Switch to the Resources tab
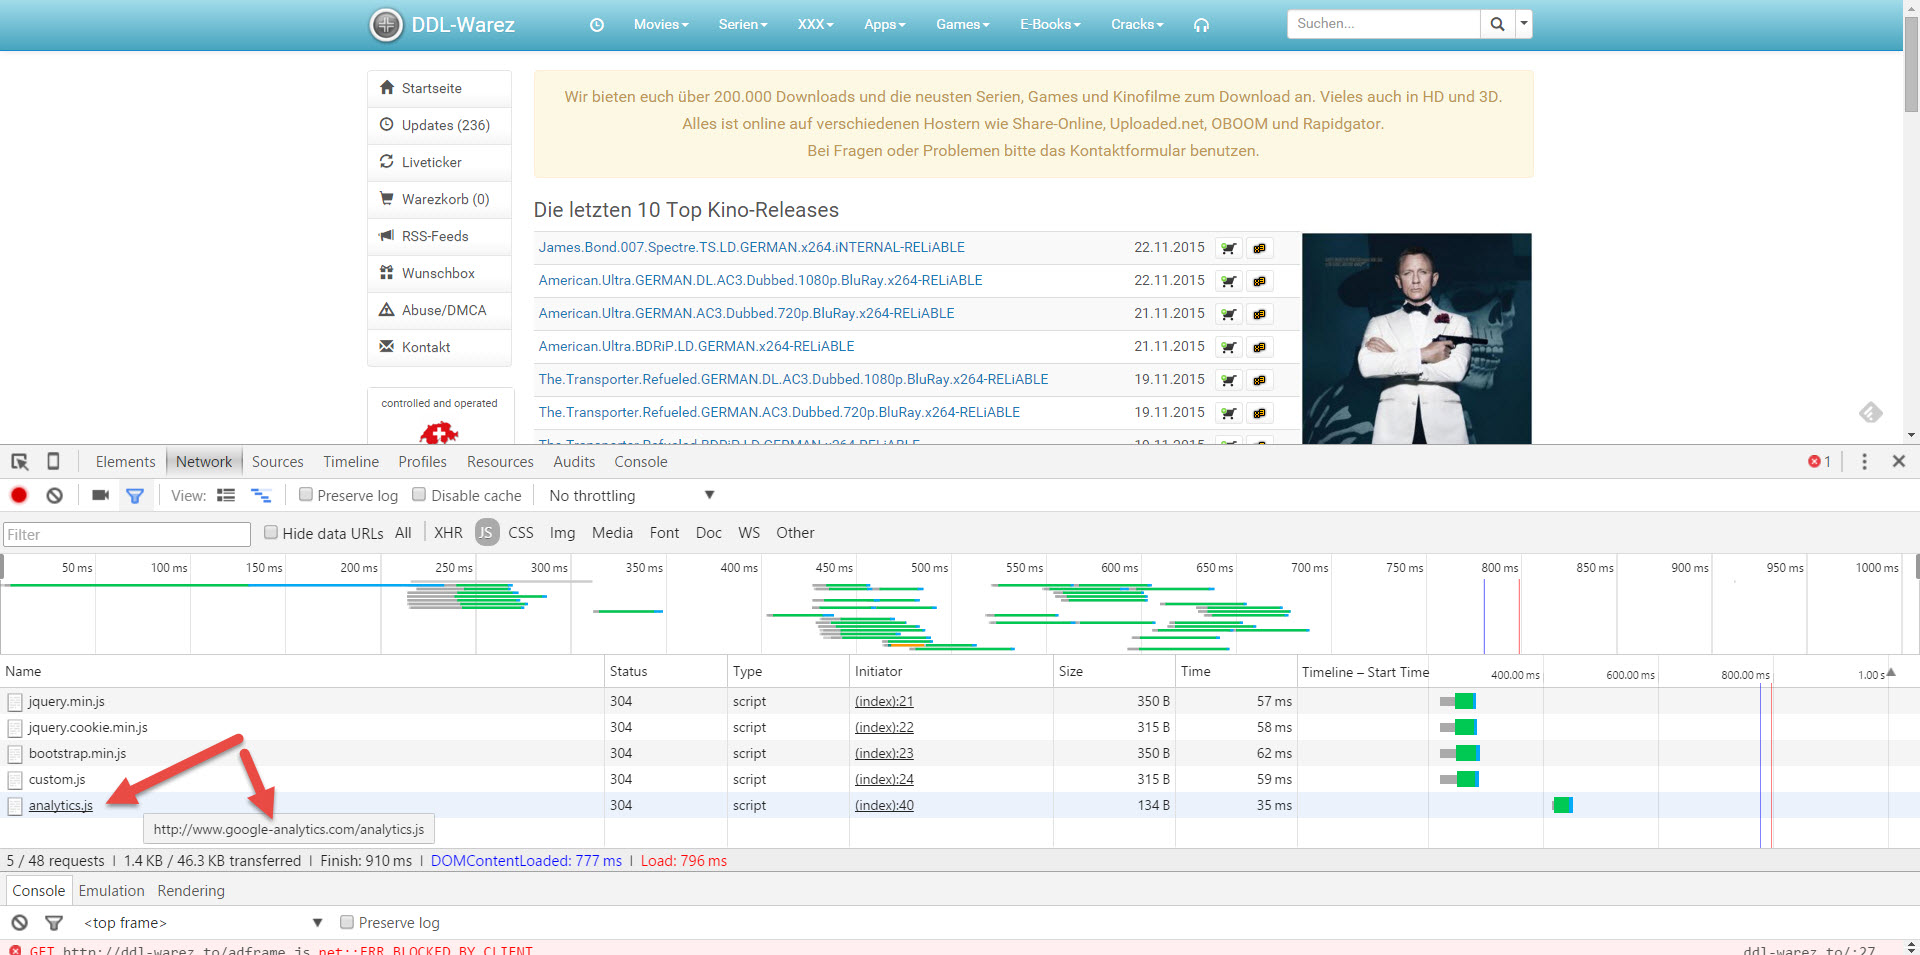This screenshot has width=1920, height=955. [500, 462]
